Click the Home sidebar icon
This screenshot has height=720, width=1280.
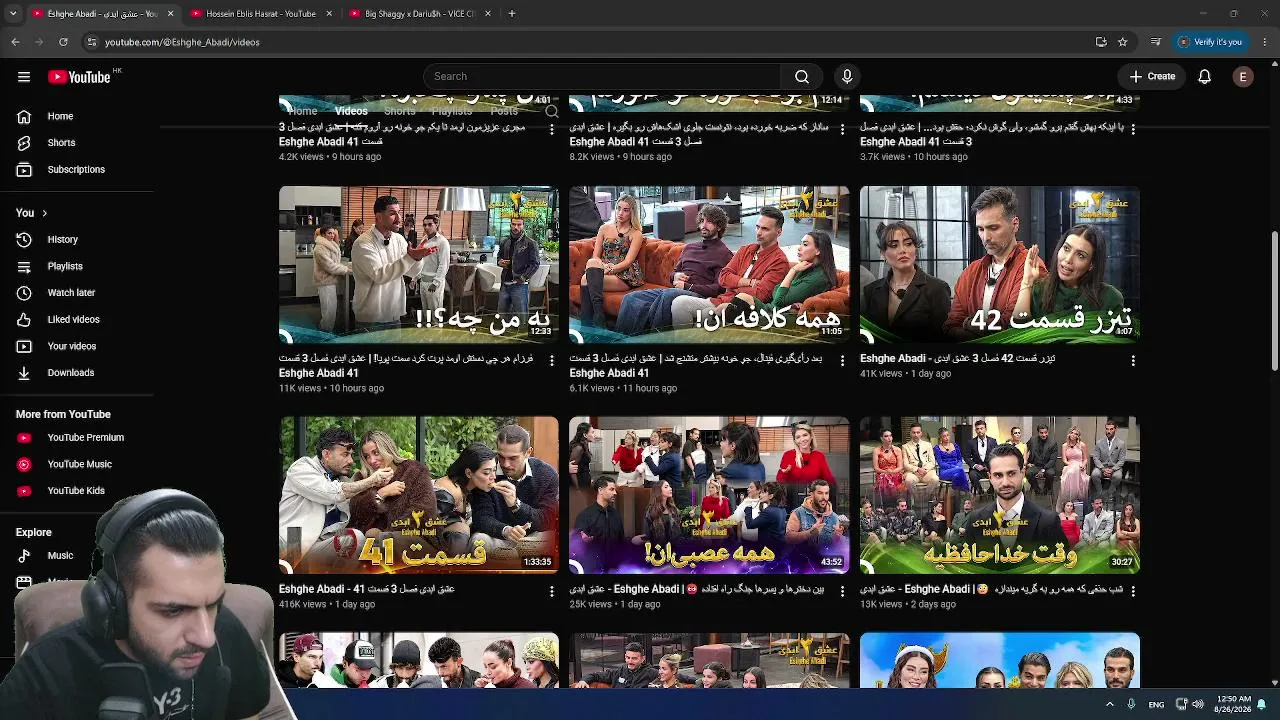pyautogui.click(x=24, y=116)
